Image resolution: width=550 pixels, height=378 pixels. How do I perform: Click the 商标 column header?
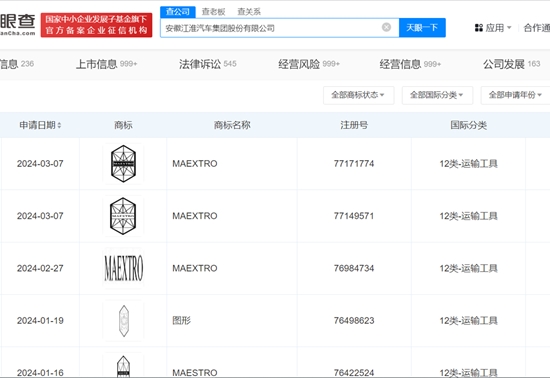(123, 125)
